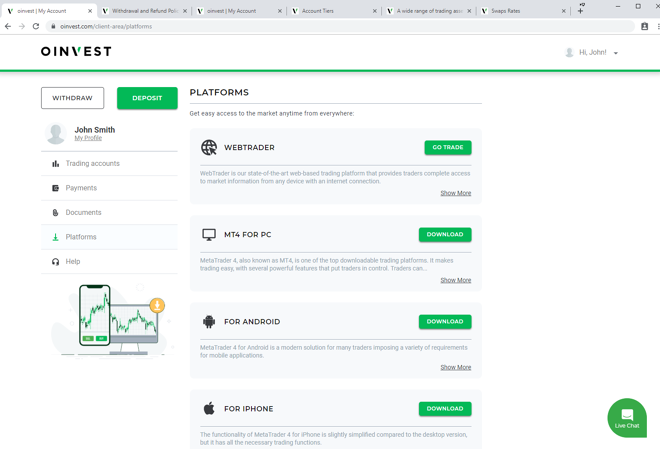660x449 pixels.
Task: Click the Platforms download arrow icon
Action: point(56,237)
